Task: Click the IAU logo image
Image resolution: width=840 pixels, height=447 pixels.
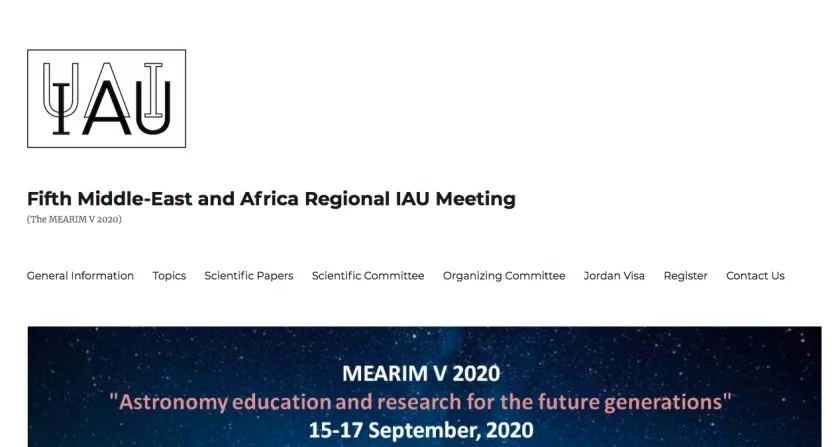Action: point(106,99)
